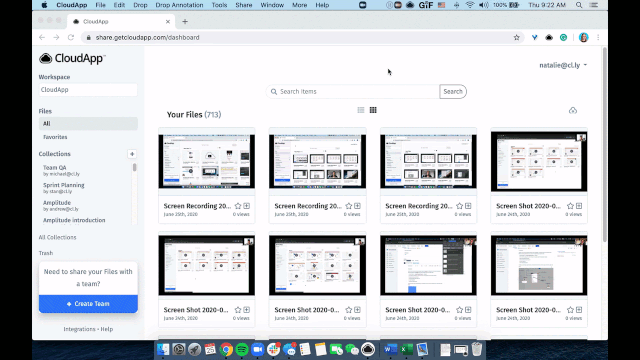Click the CloudApp logo in sidebar
This screenshot has height=360, width=640.
pyautogui.click(x=72, y=58)
